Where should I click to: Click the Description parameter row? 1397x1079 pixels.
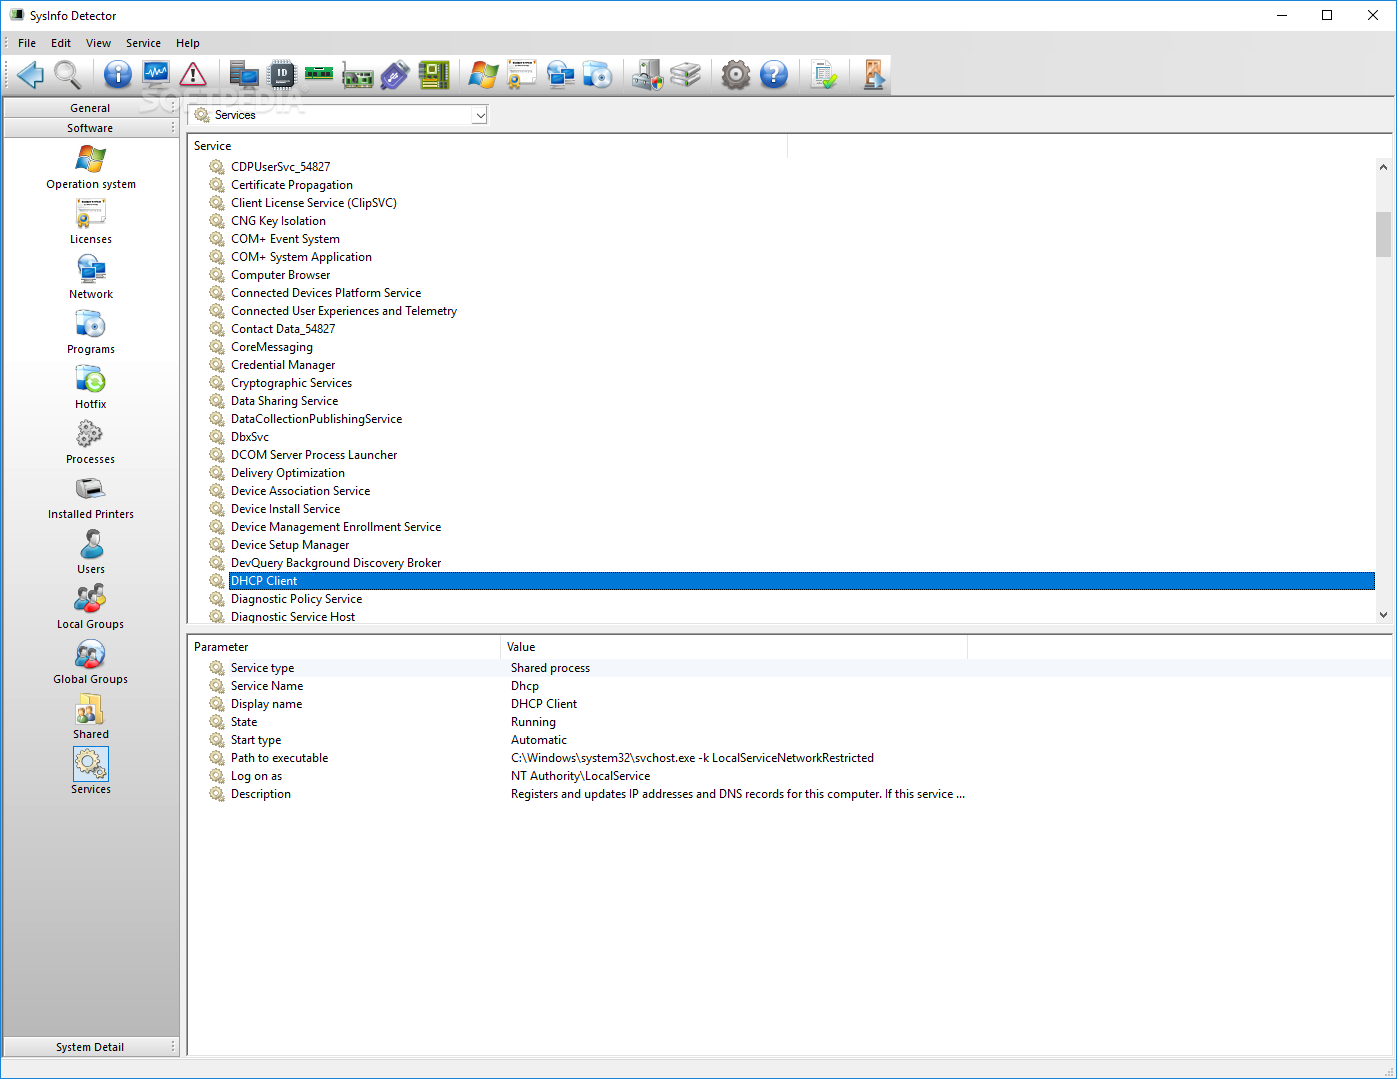pyautogui.click(x=790, y=794)
